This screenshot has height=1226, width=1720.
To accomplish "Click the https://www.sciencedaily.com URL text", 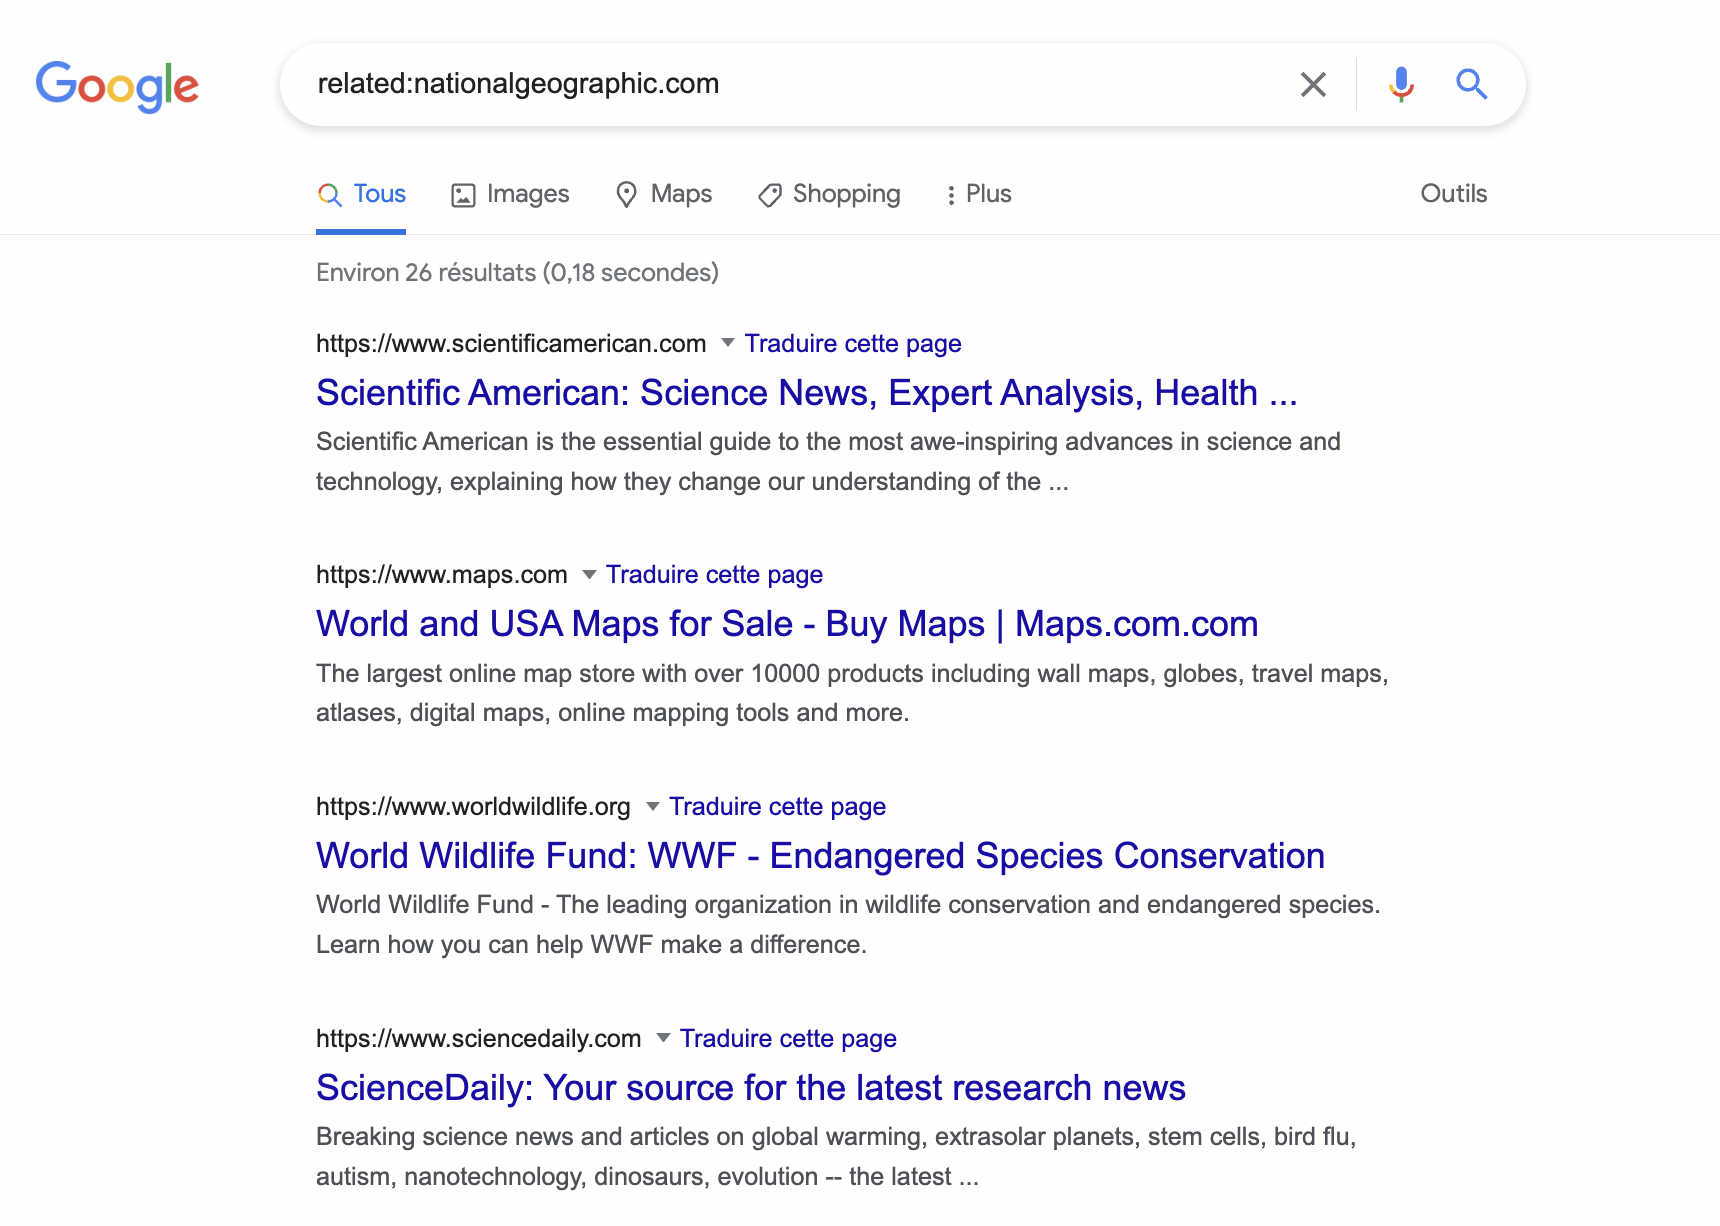I will (x=478, y=1039).
